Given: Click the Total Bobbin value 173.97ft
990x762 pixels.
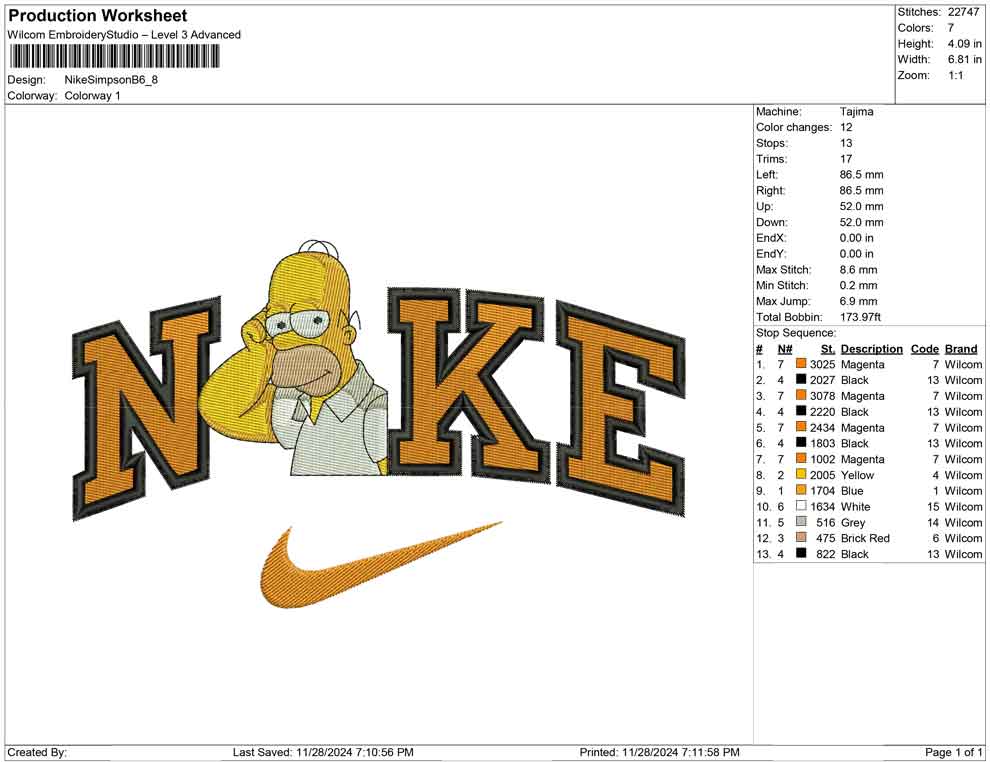Looking at the screenshot, I should tap(860, 317).
